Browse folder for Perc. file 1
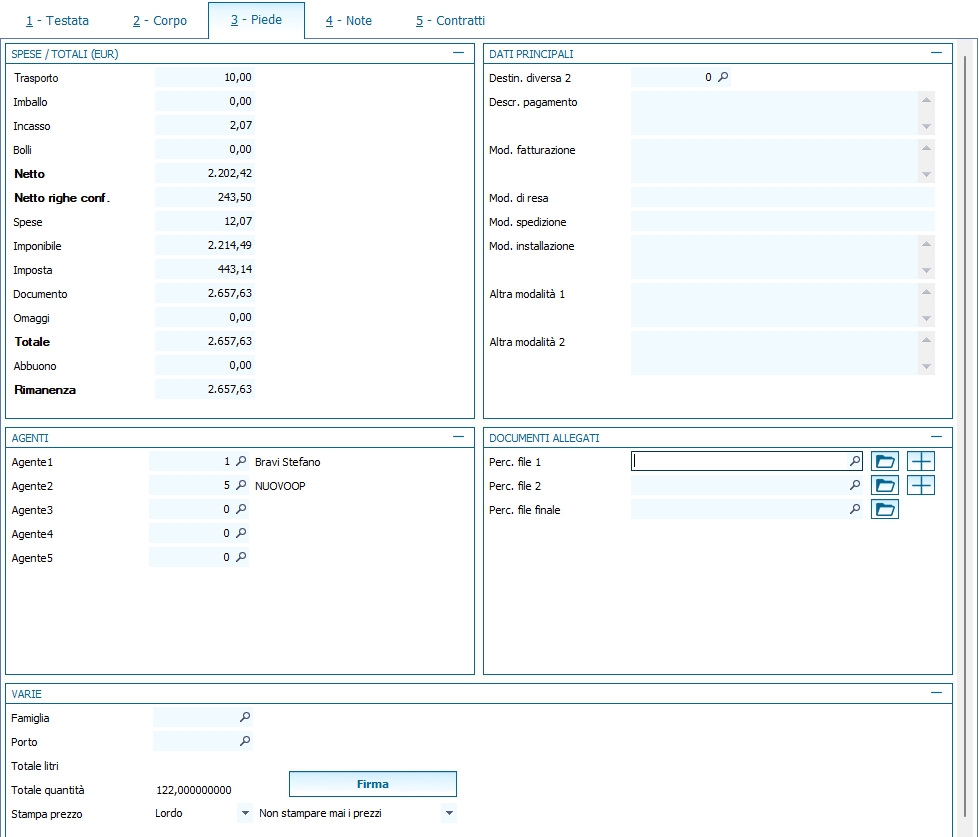 885,461
